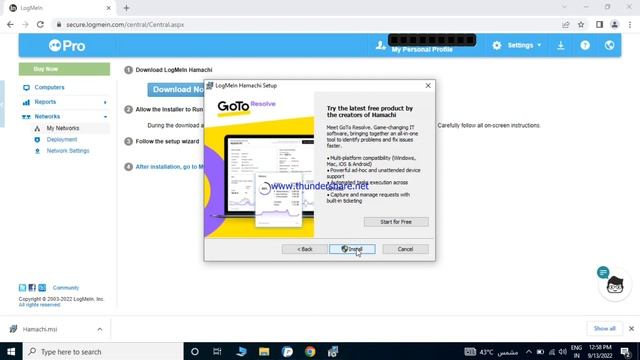
Task: Click the Settings gear icon
Action: pyautogui.click(x=496, y=45)
